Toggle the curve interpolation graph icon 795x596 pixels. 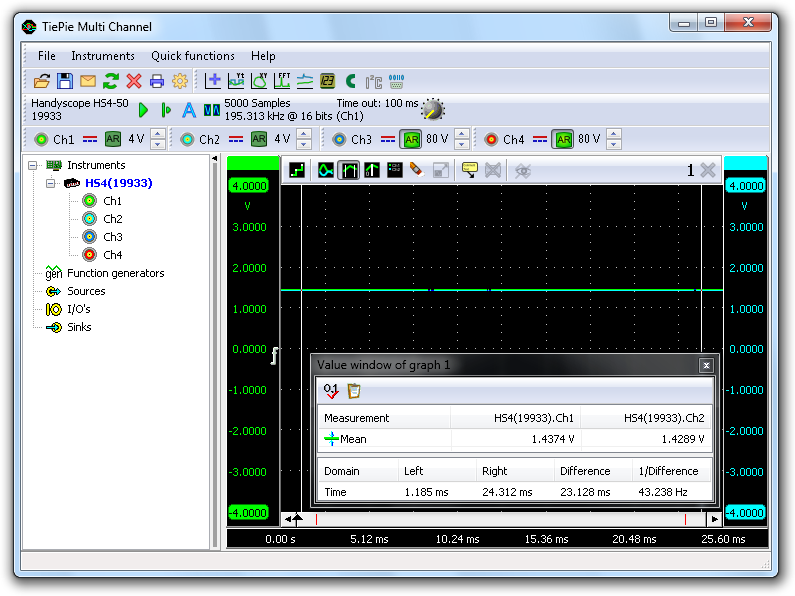tap(326, 170)
